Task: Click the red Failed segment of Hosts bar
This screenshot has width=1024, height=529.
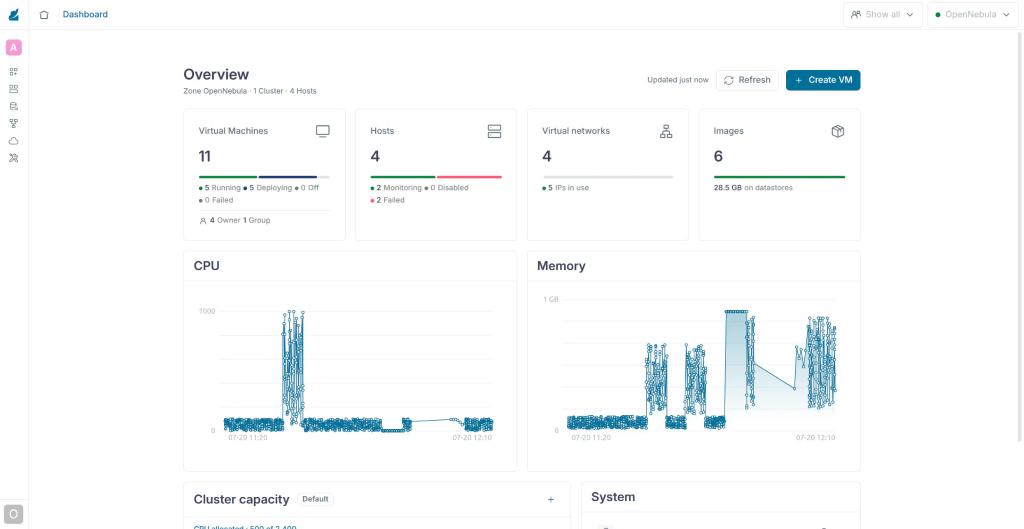Action: [x=469, y=177]
